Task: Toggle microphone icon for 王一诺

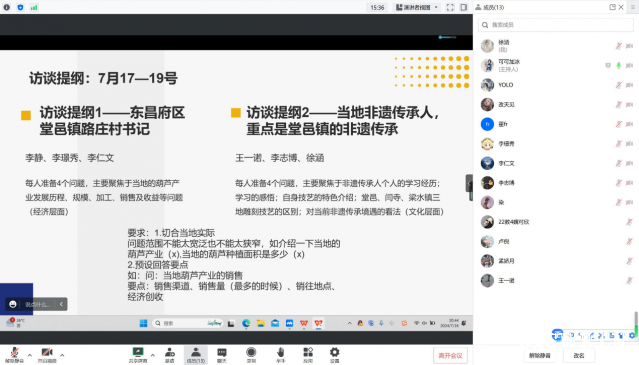Action: pyautogui.click(x=630, y=280)
